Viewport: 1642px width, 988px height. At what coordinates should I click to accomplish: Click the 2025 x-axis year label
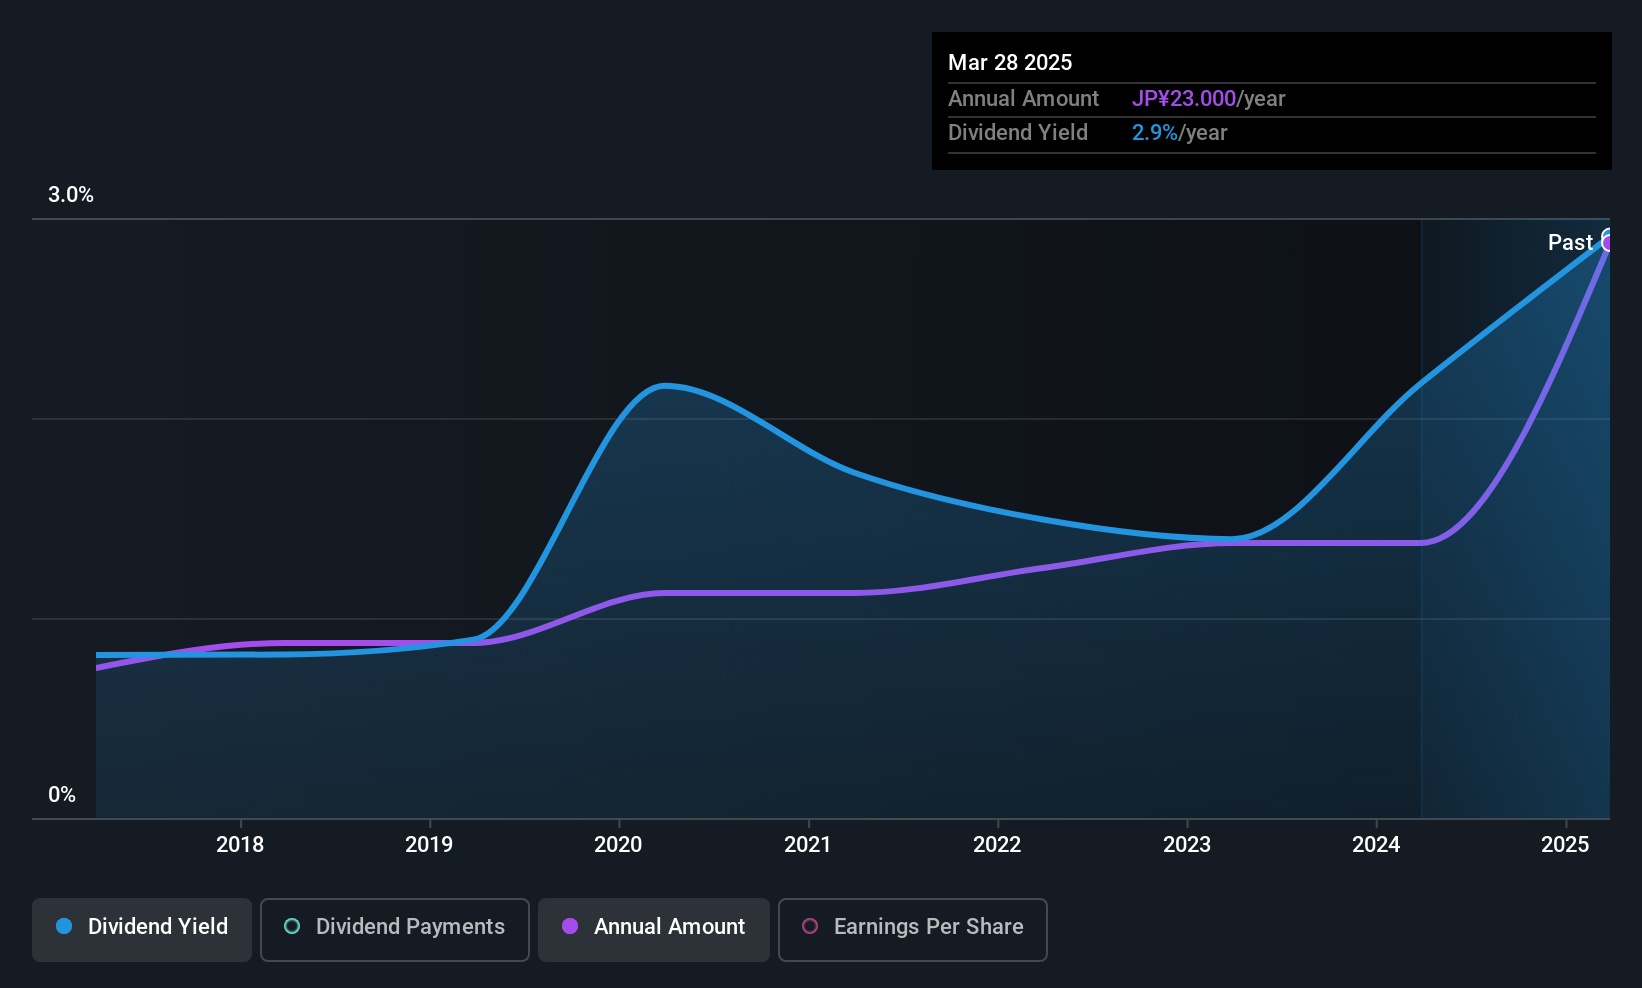1565,845
